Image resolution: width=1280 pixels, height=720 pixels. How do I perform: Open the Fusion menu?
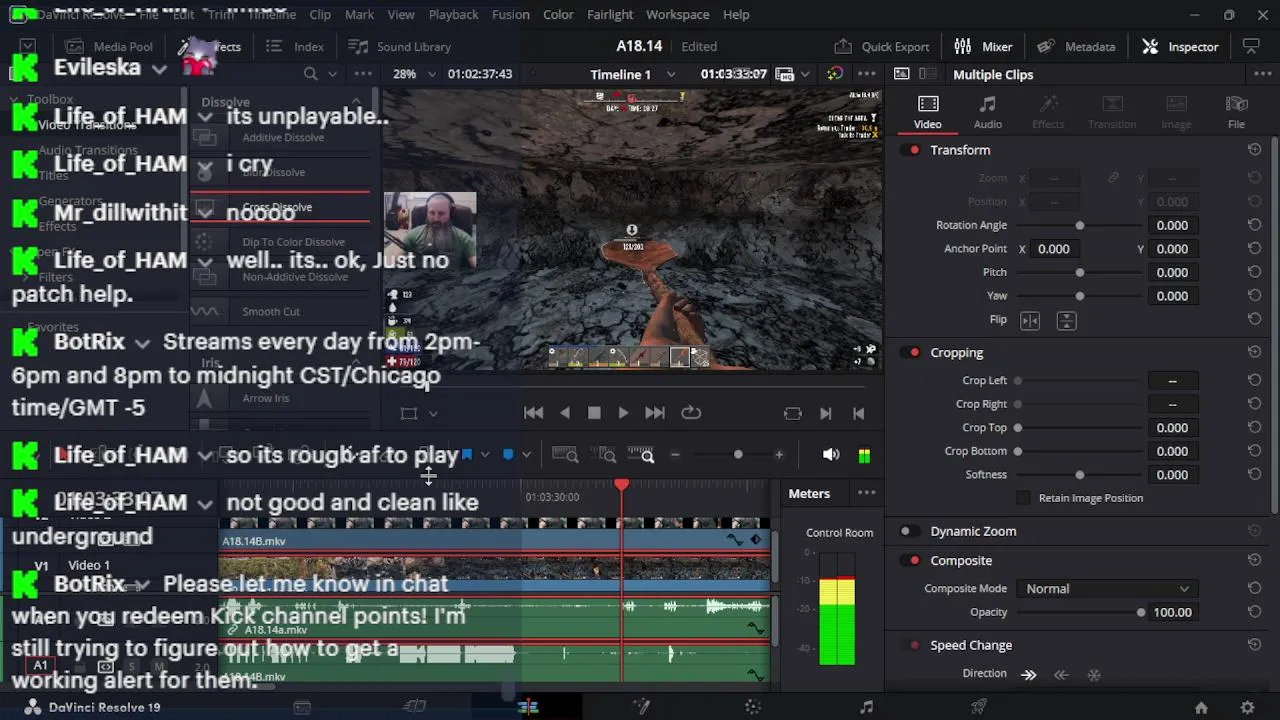click(510, 15)
